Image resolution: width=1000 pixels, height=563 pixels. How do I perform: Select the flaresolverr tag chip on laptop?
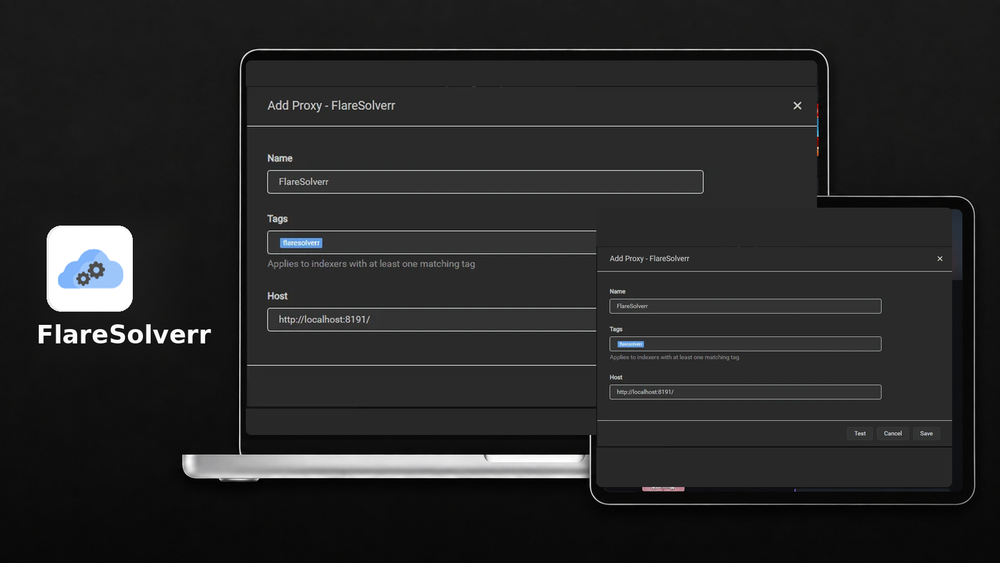point(301,243)
